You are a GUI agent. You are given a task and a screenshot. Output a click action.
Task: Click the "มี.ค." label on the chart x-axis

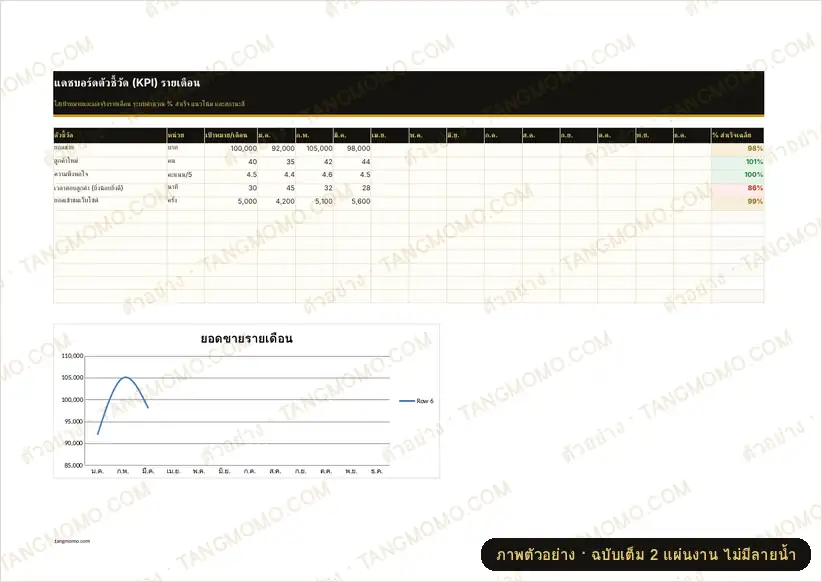[x=148, y=471]
